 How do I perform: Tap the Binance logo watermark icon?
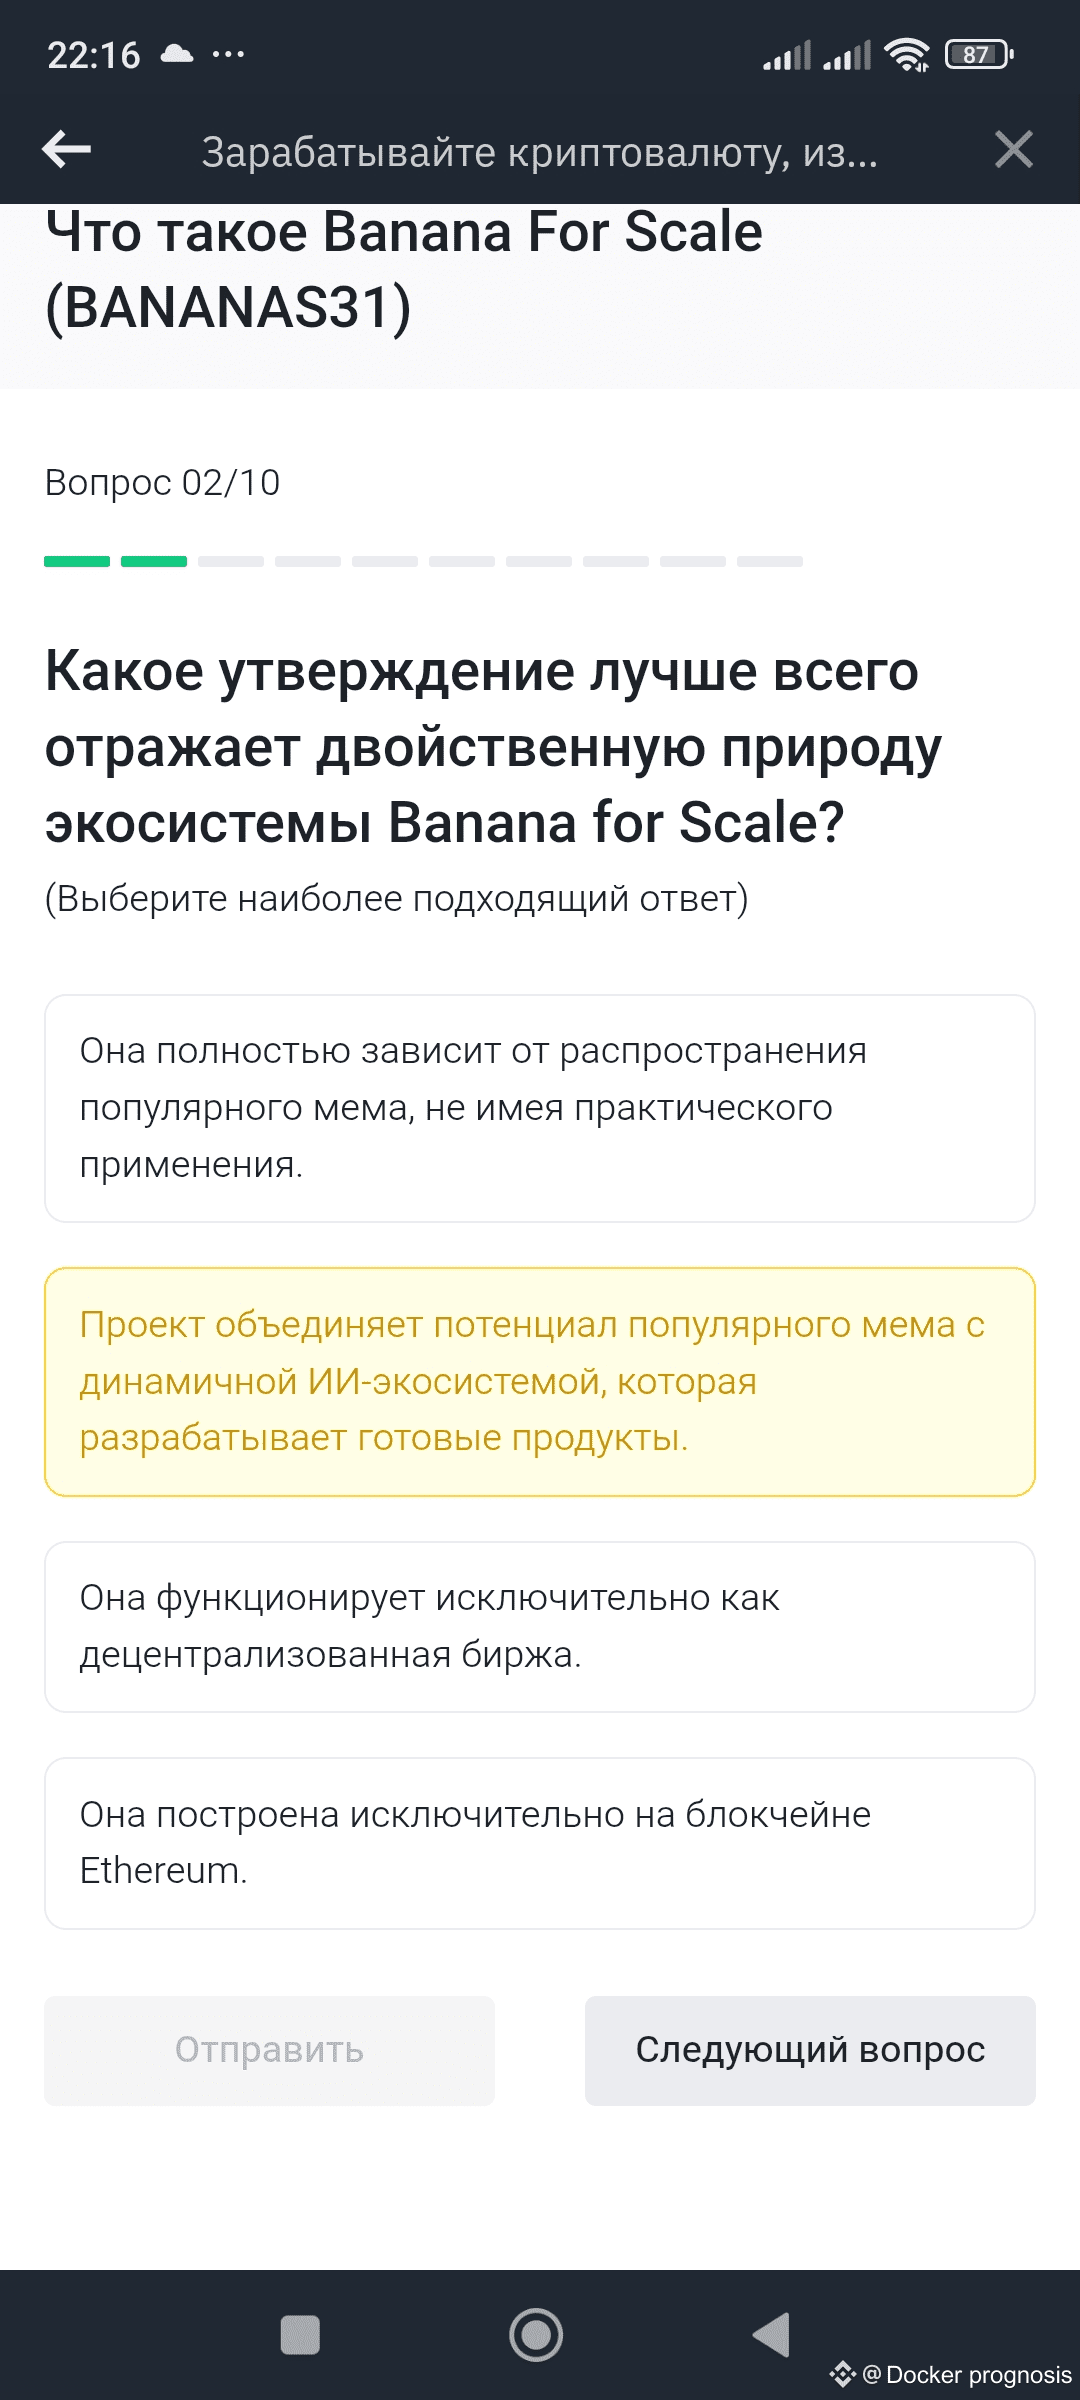pyautogui.click(x=842, y=2374)
